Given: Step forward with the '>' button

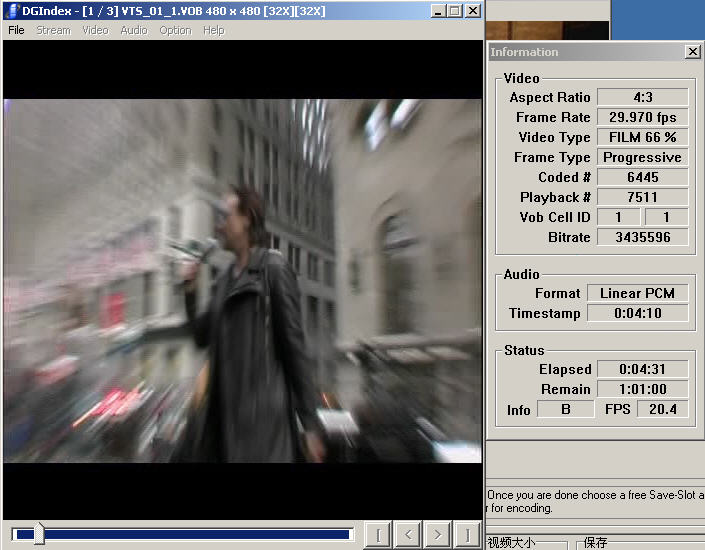Looking at the screenshot, I should tap(437, 534).
